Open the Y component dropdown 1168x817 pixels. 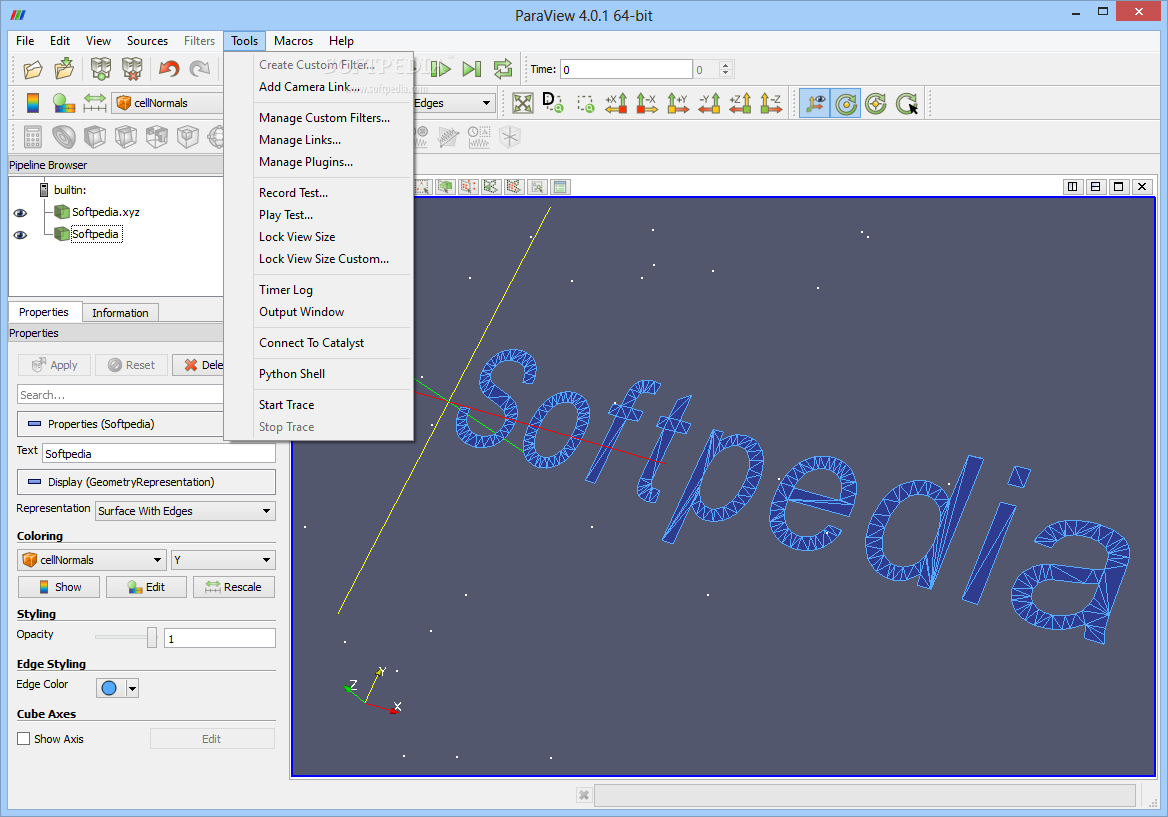[223, 560]
